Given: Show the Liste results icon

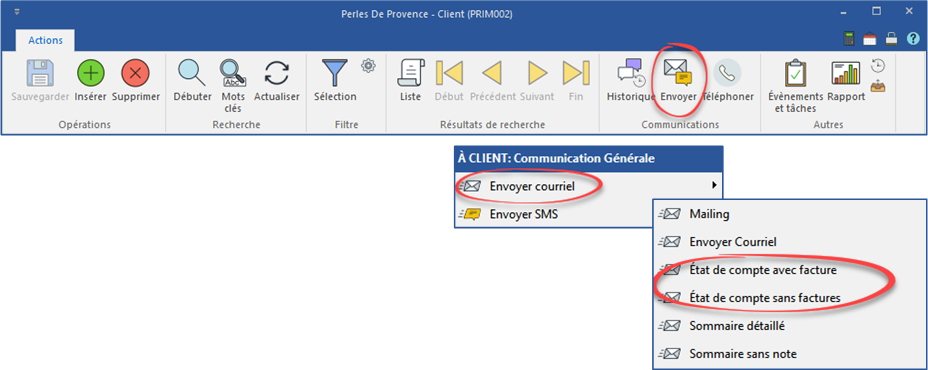Looking at the screenshot, I should click(x=410, y=73).
